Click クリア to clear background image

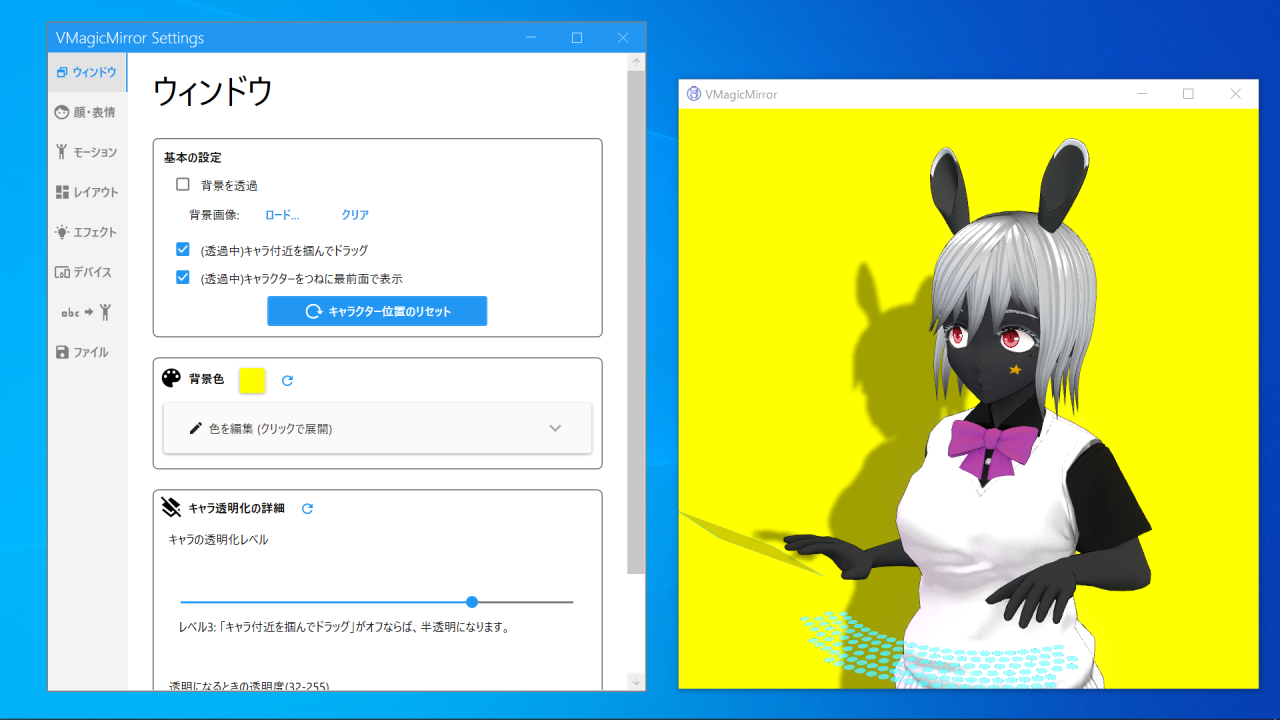click(355, 215)
